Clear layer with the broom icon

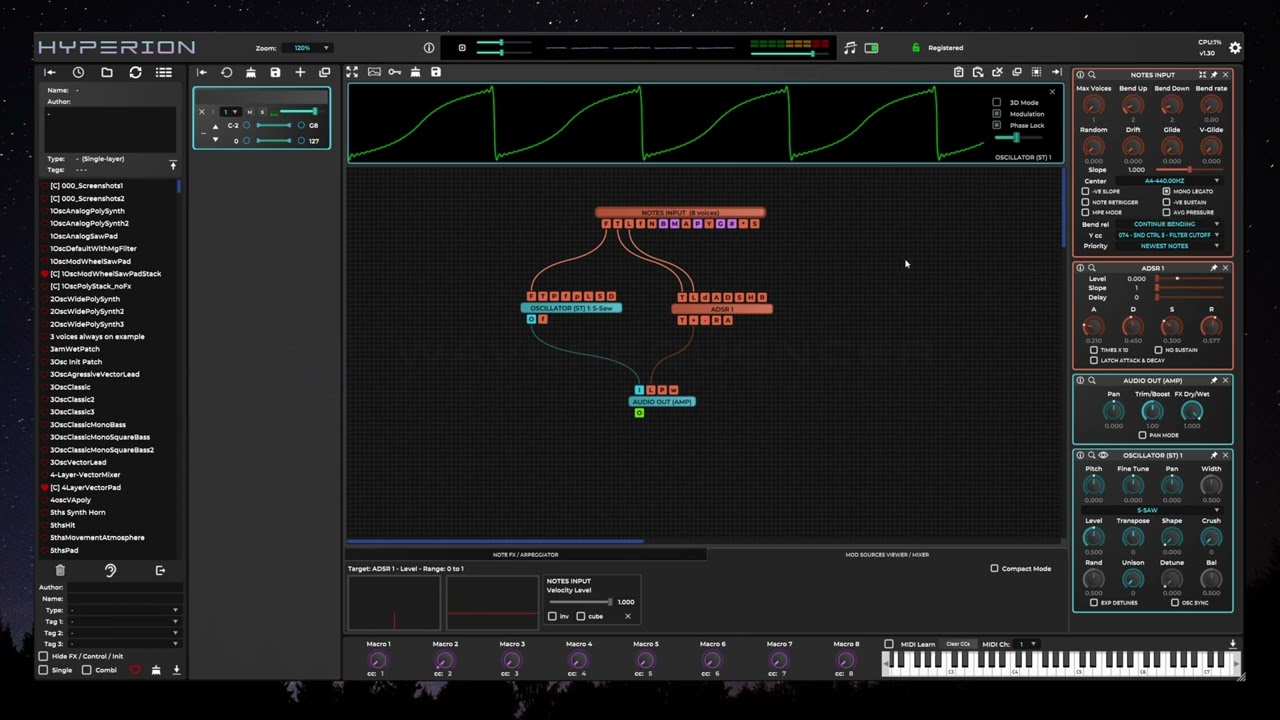point(251,72)
